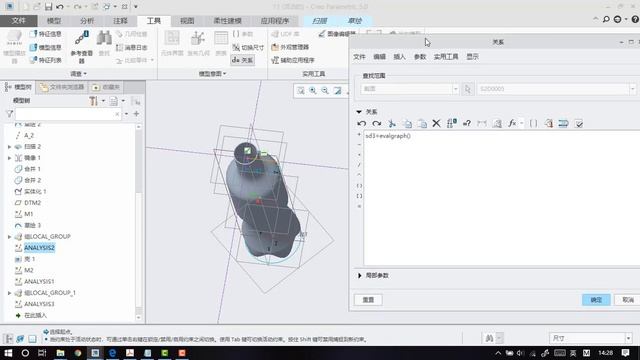The height and width of the screenshot is (360, 640).
Task: Click undo icon in Relations dialog toolbar
Action: pyautogui.click(x=361, y=123)
